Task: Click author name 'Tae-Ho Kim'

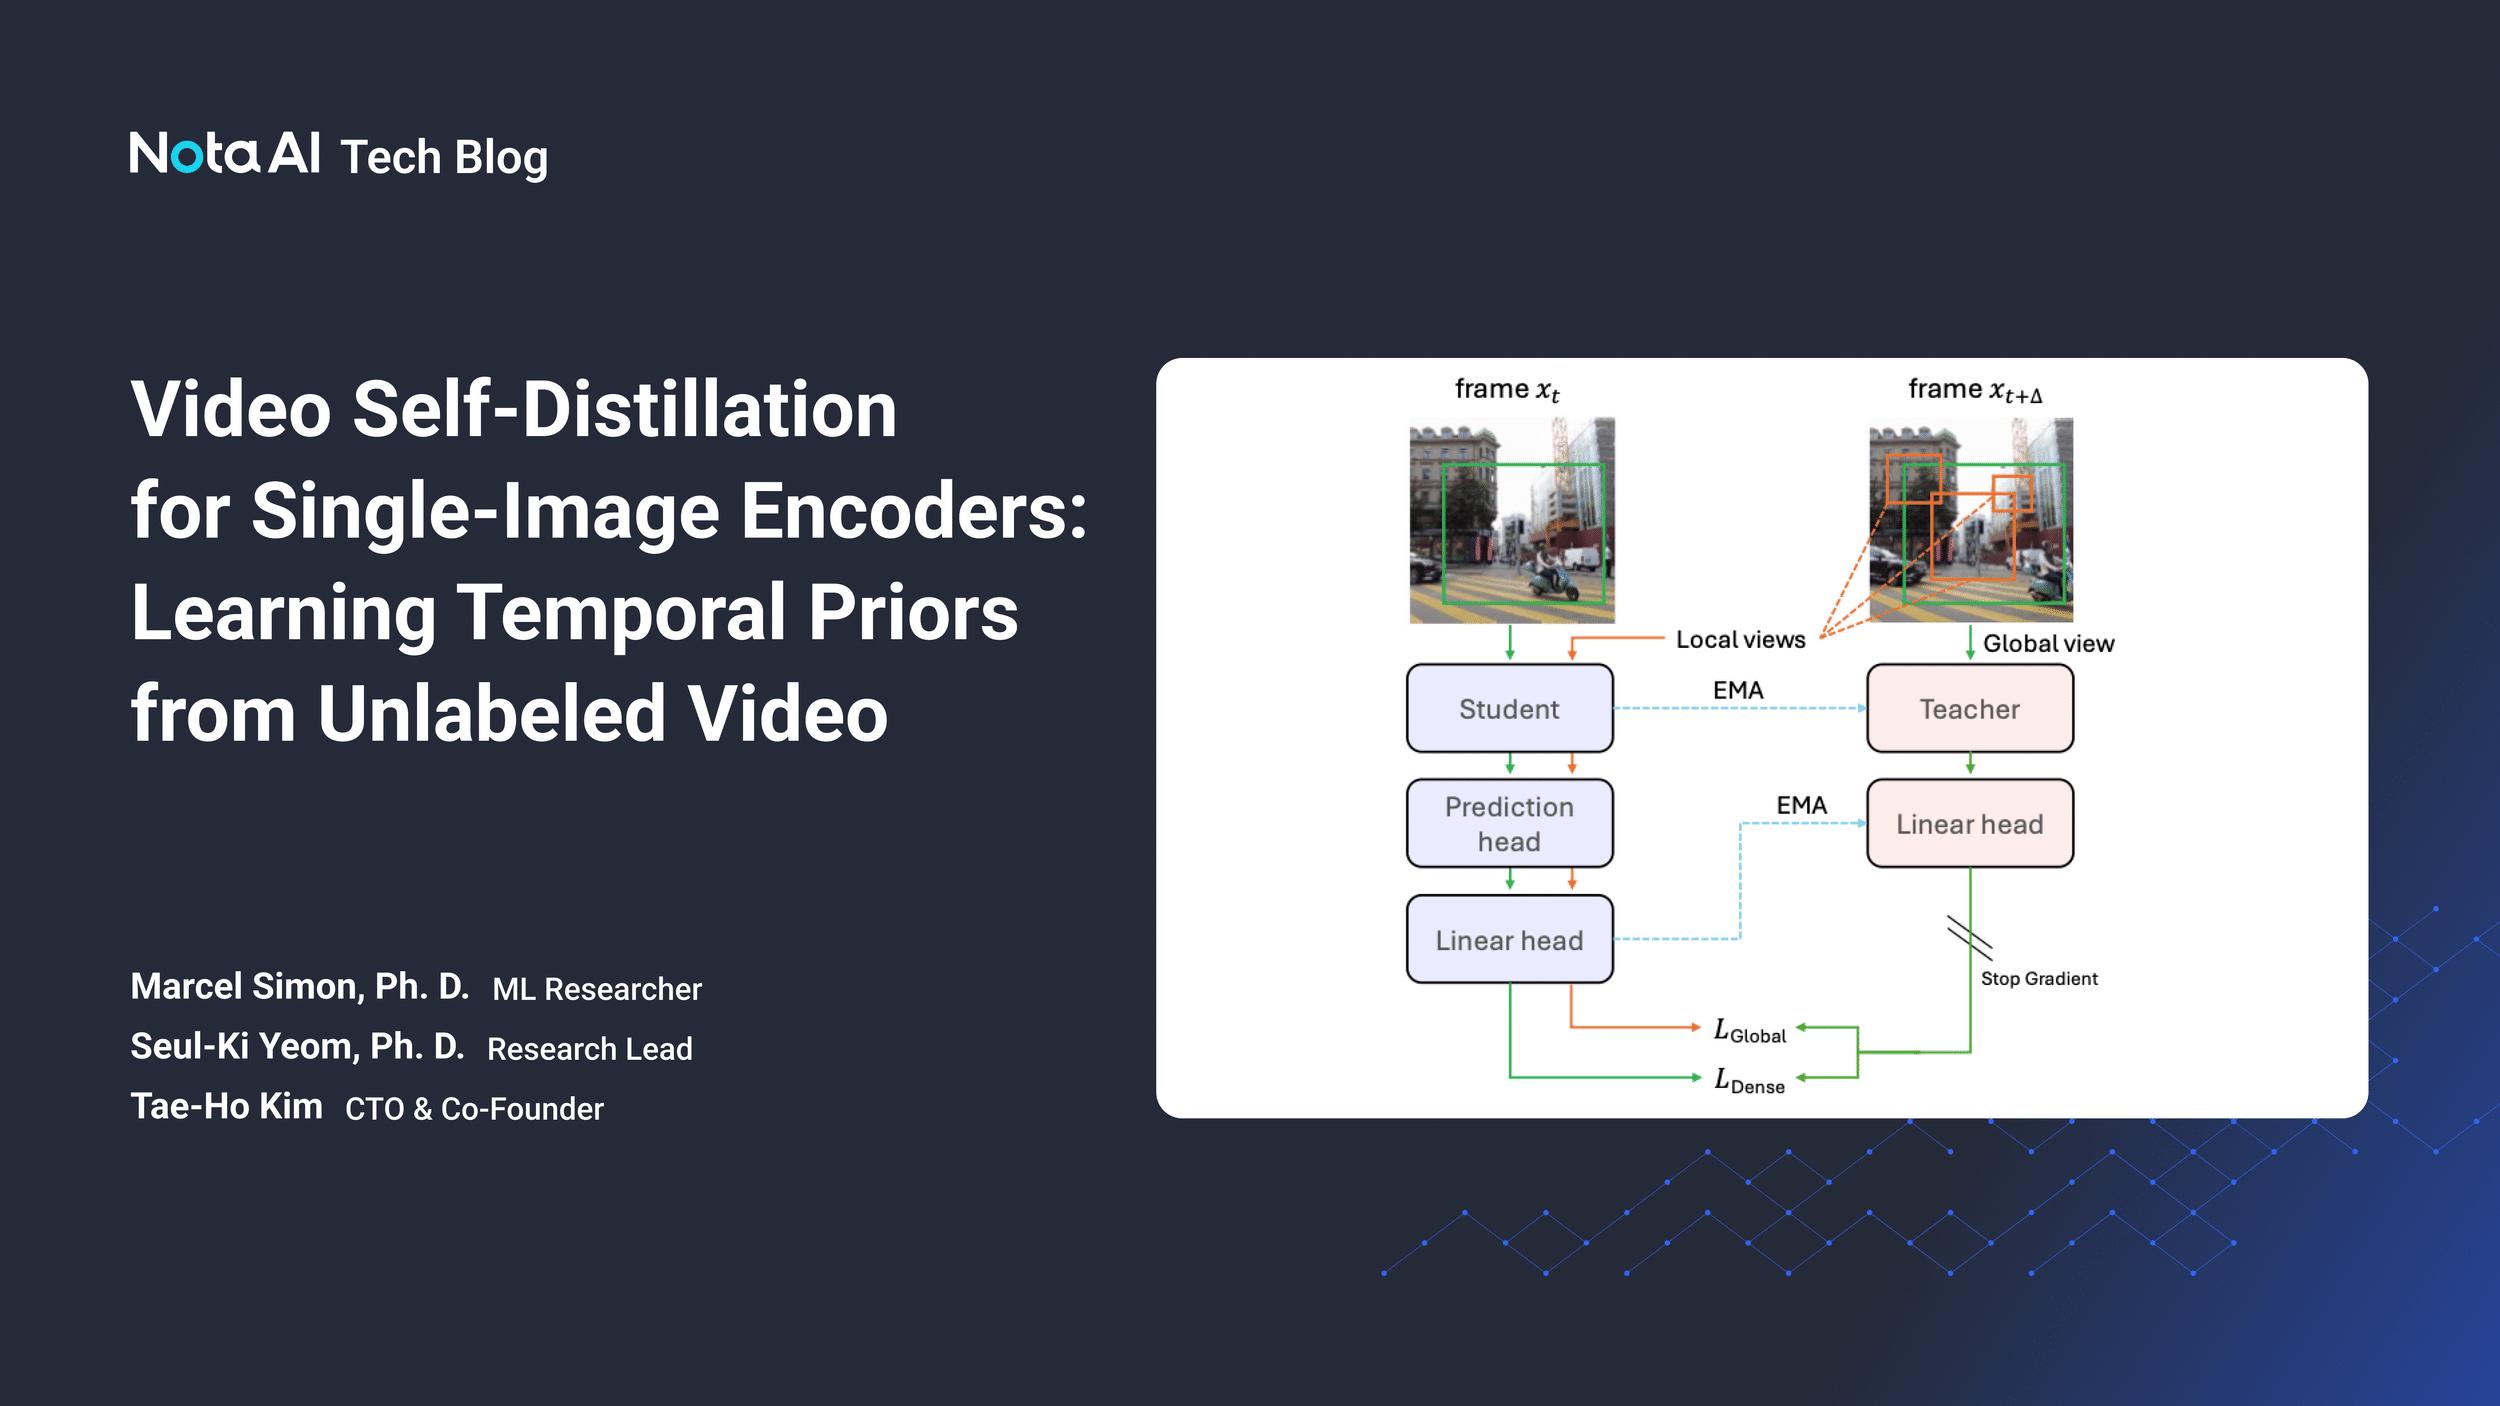Action: [227, 1106]
